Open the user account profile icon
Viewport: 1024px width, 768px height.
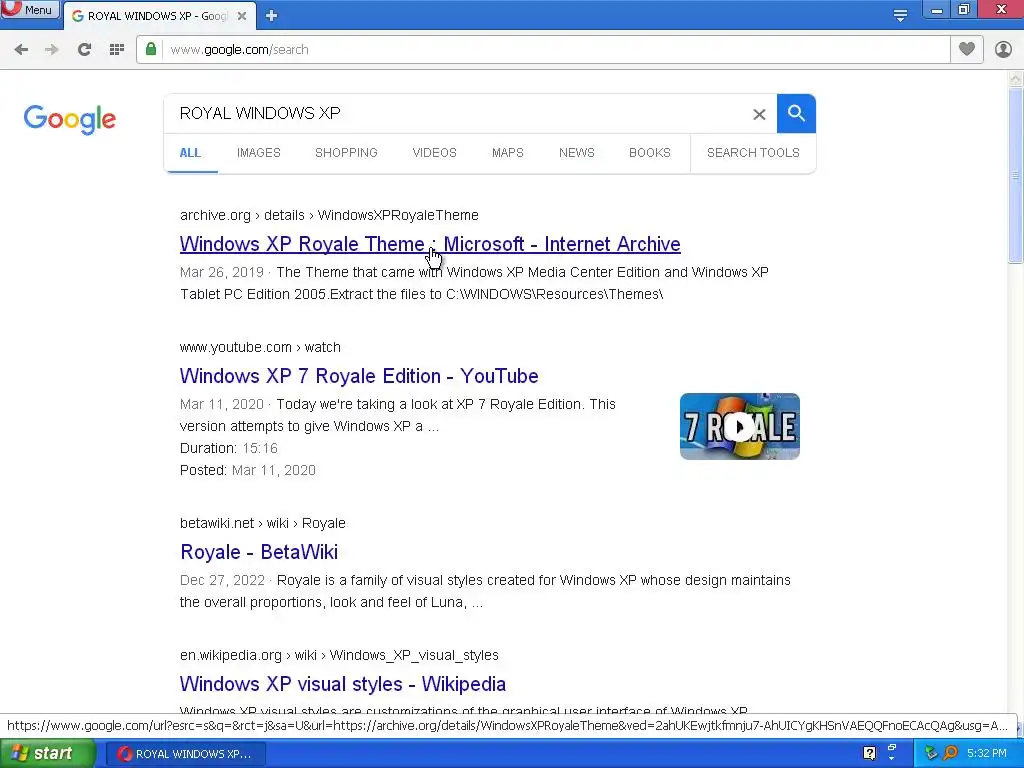(x=1003, y=49)
